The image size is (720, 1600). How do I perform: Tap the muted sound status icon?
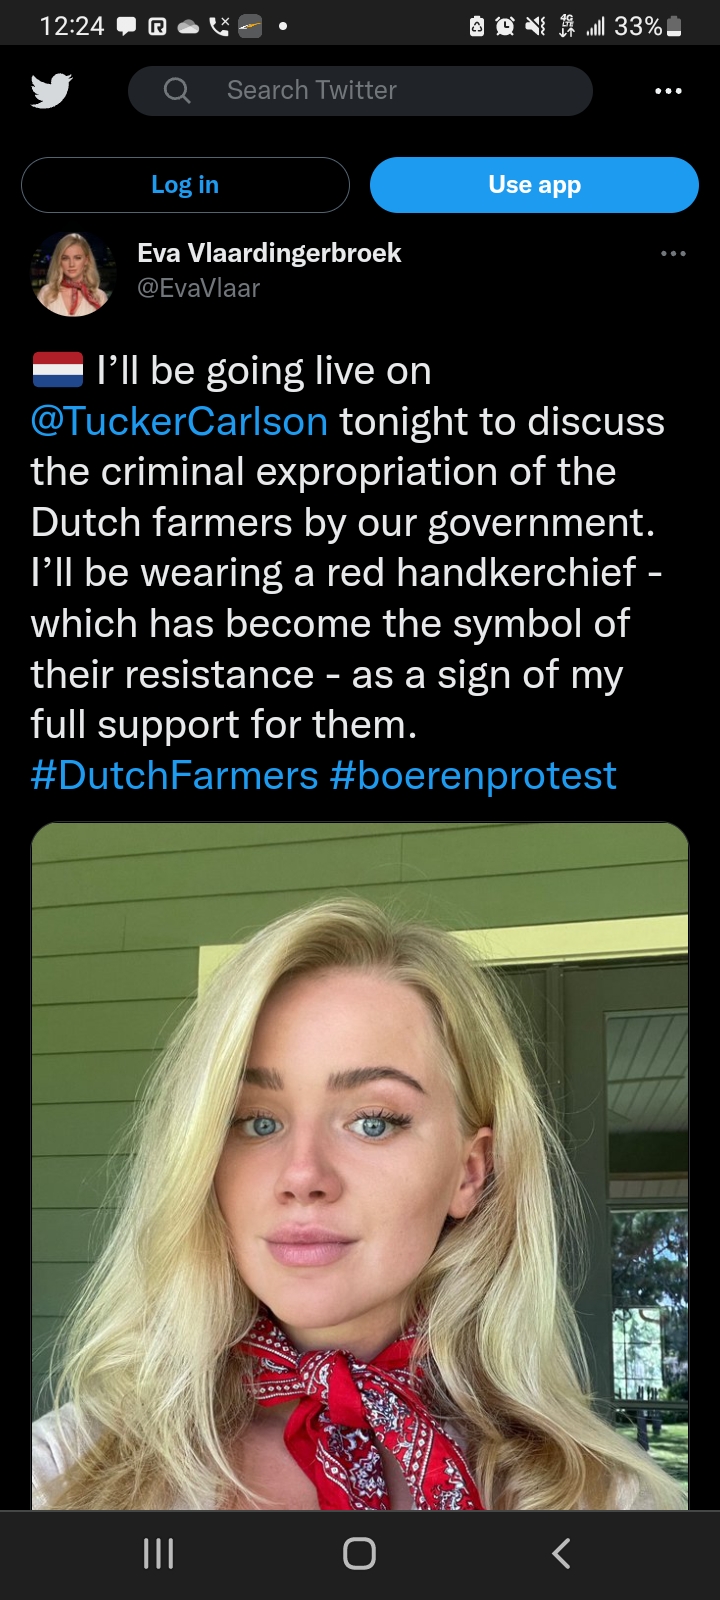click(x=535, y=26)
